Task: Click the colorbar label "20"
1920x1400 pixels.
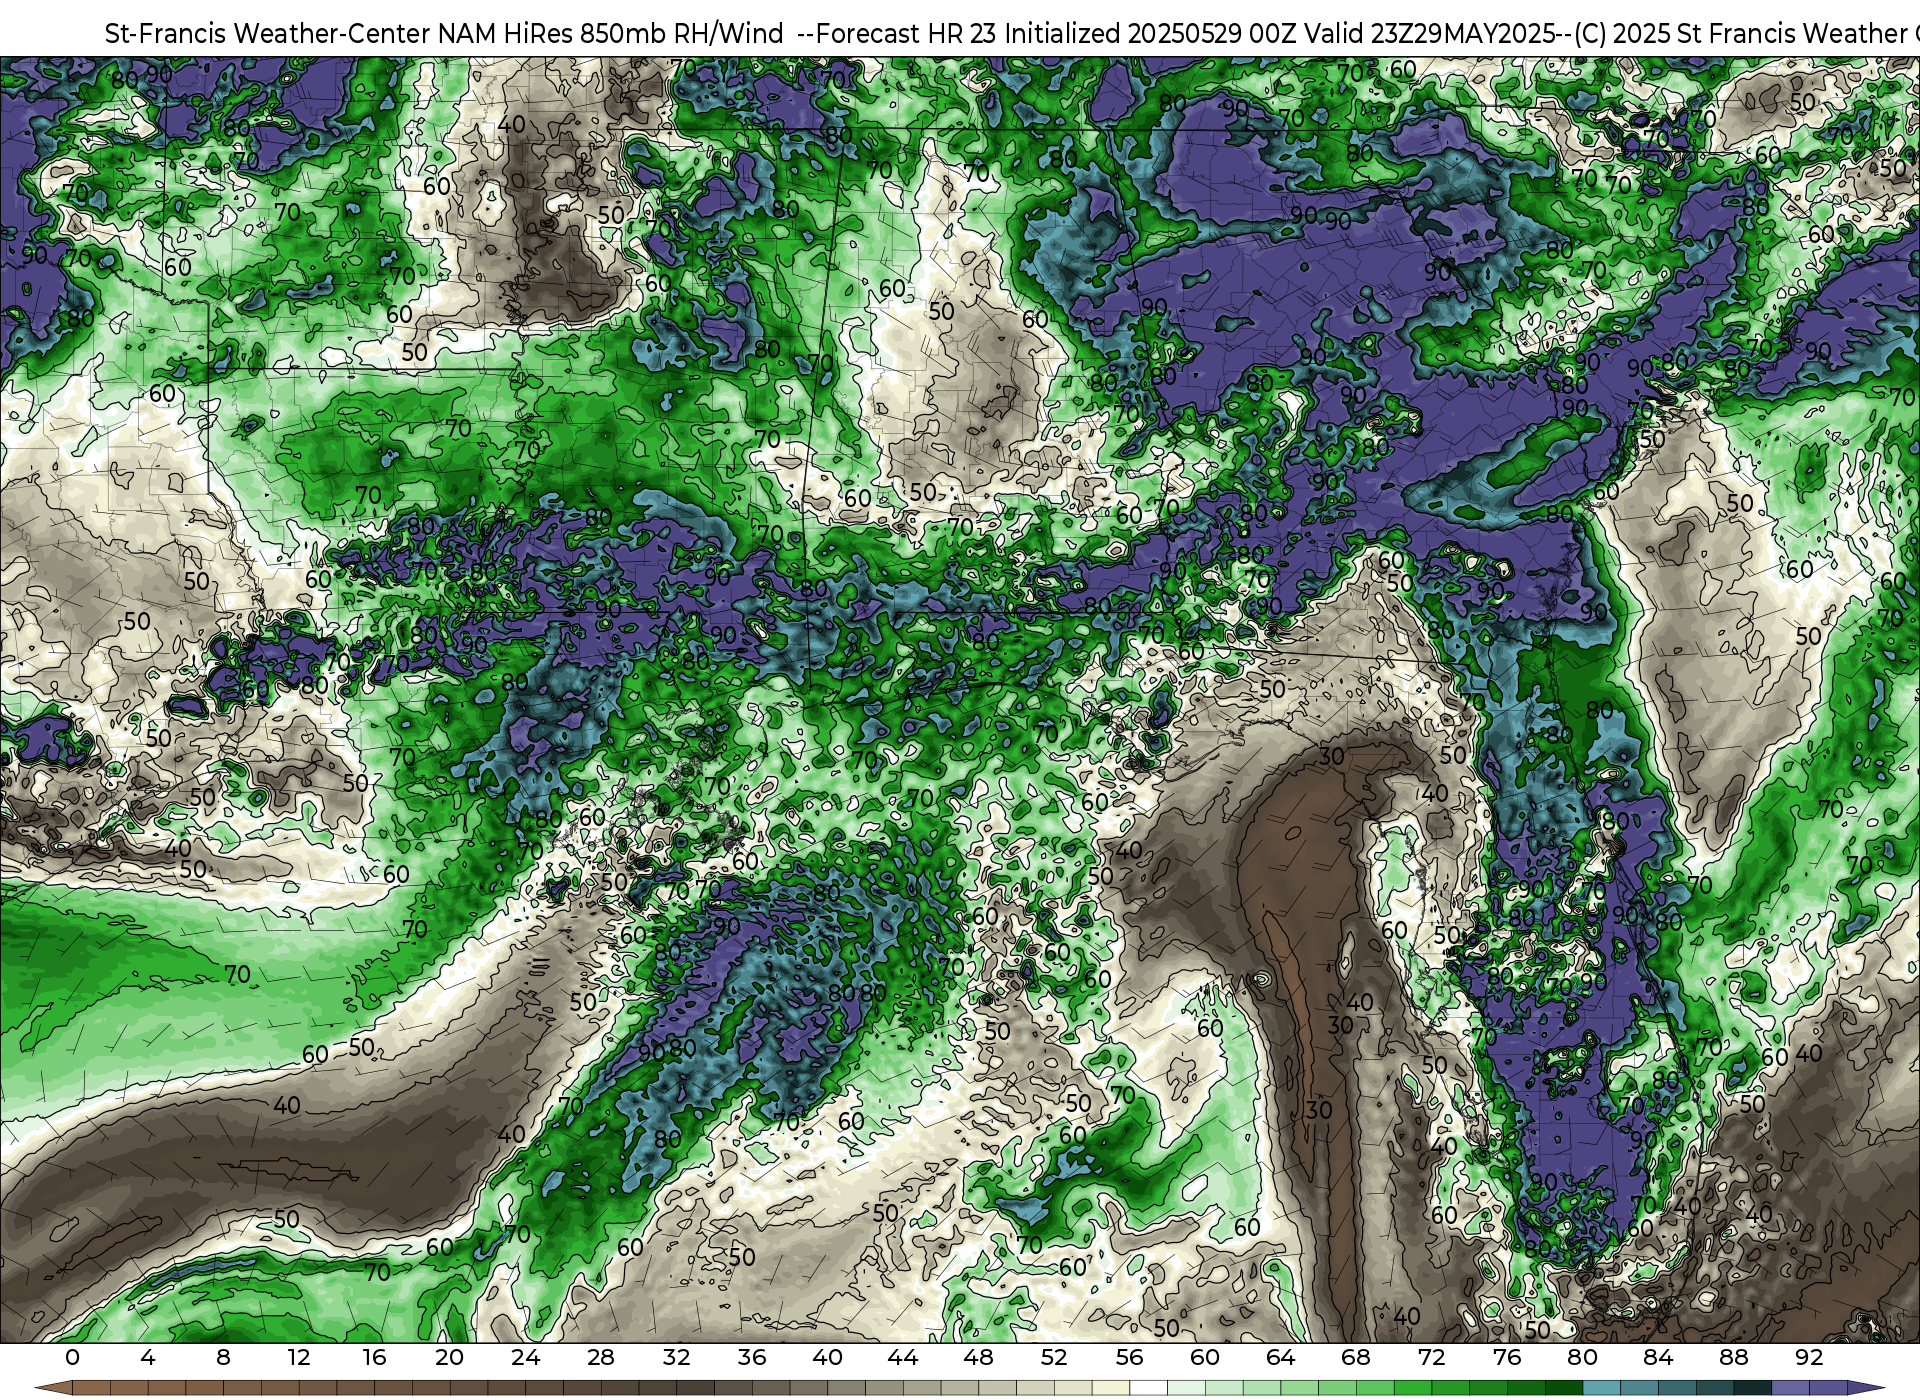Action: tap(450, 1357)
